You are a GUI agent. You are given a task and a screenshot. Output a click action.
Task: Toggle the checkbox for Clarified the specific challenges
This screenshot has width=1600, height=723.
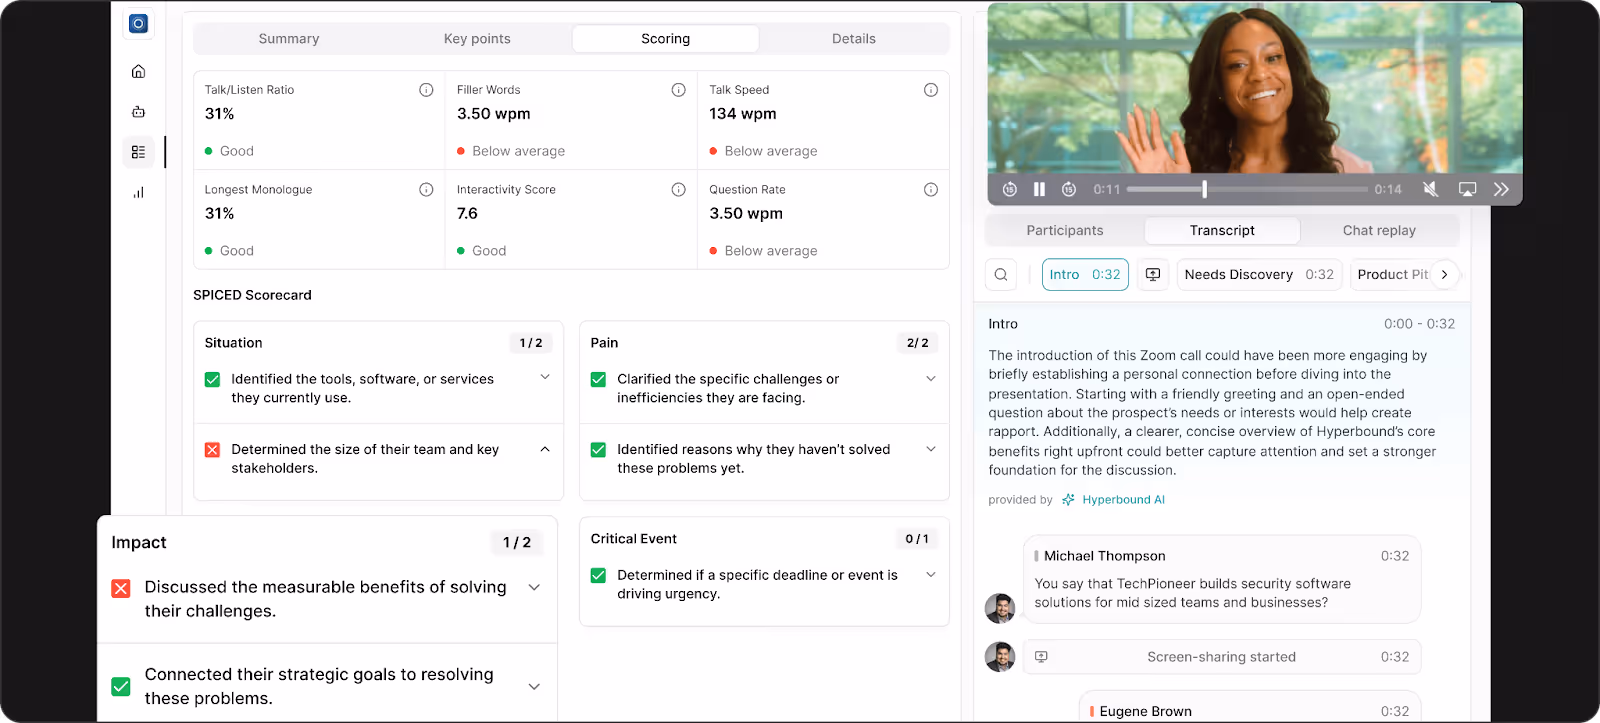(x=598, y=380)
